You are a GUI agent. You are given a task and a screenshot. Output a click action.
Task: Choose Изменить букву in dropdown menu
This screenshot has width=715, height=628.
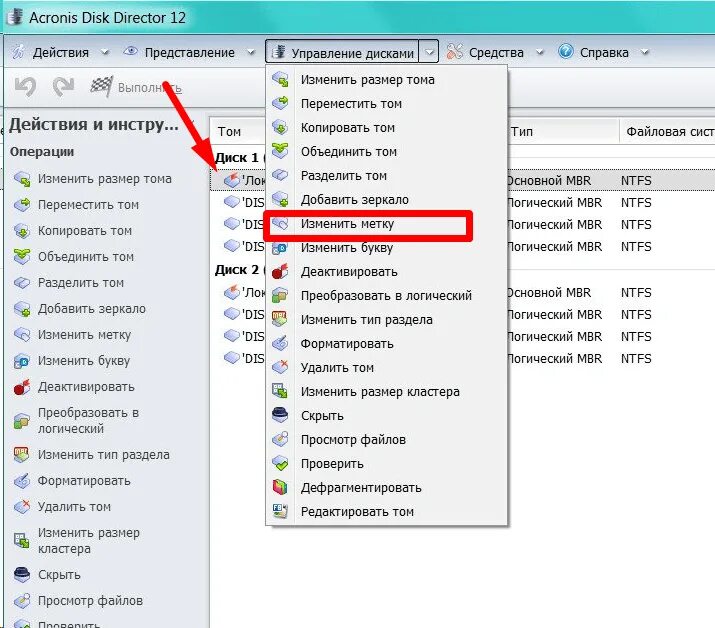tap(386, 248)
